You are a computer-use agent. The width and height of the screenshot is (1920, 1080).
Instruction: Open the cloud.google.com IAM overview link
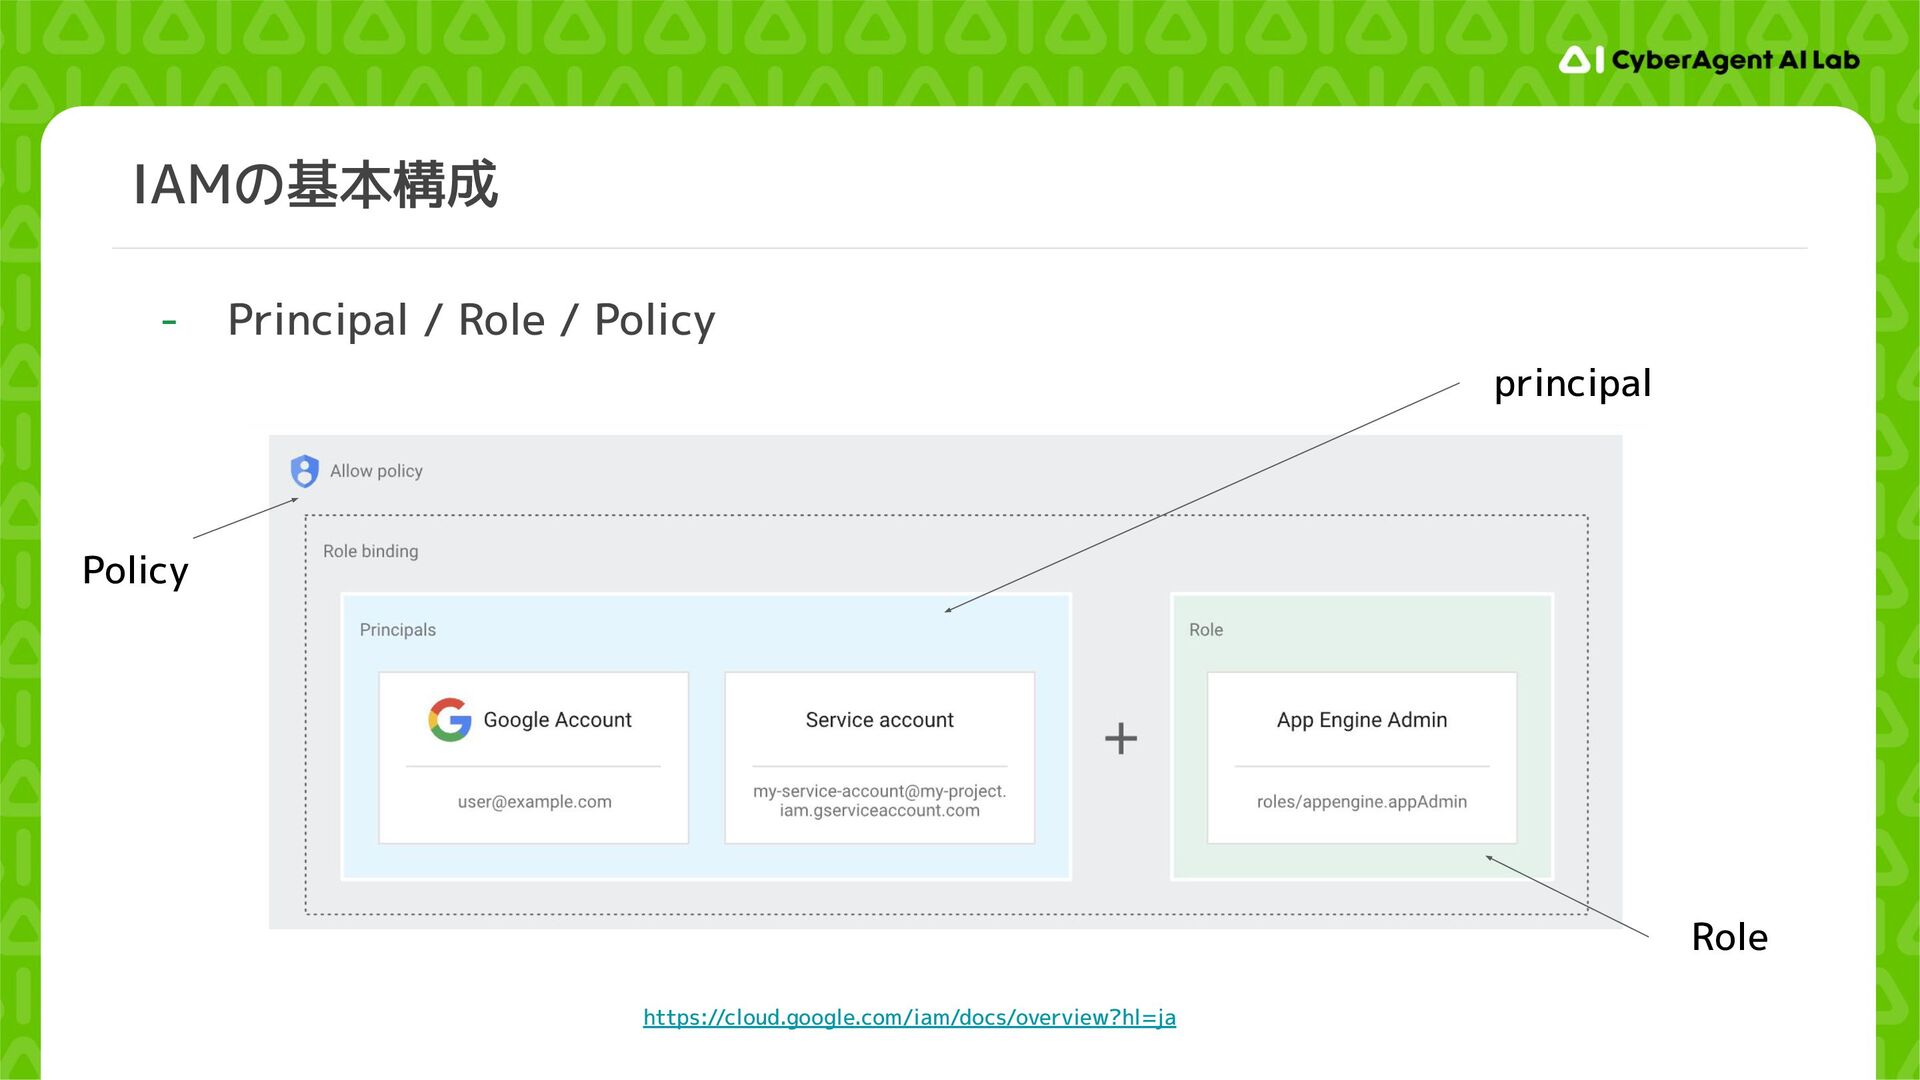click(909, 1017)
